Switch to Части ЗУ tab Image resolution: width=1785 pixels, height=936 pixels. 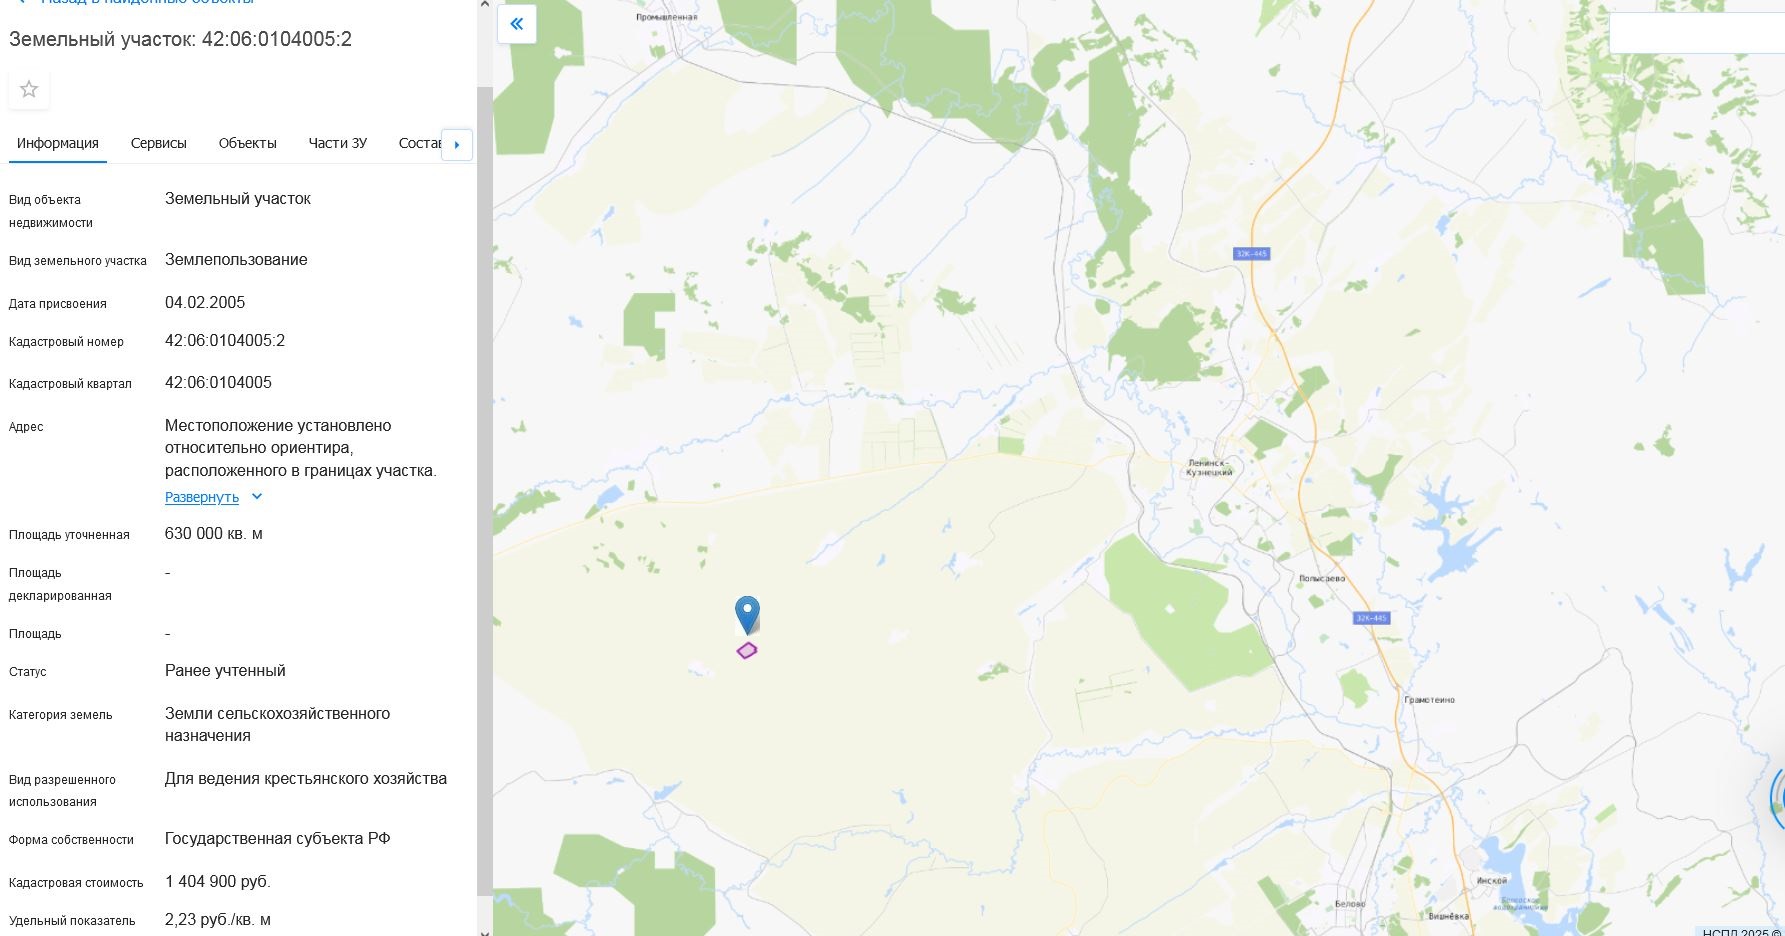point(338,143)
